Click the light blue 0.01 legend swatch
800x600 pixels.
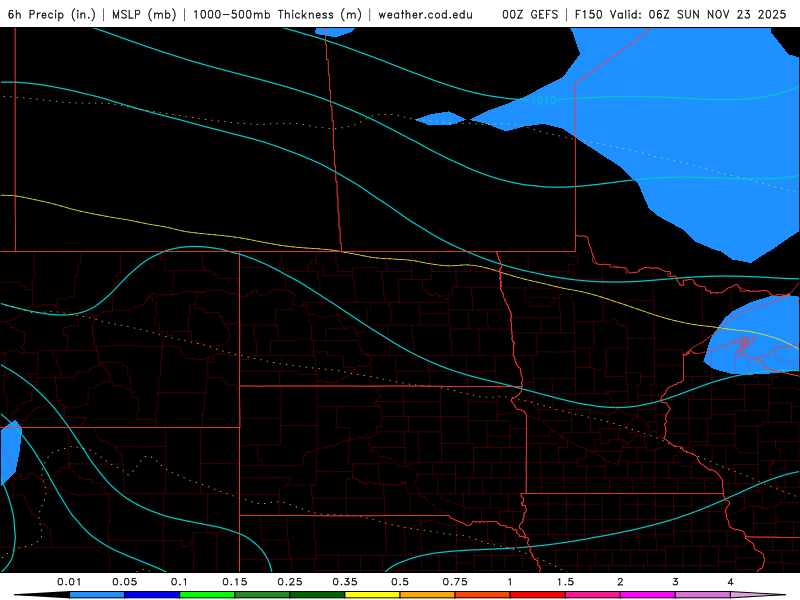(96, 595)
